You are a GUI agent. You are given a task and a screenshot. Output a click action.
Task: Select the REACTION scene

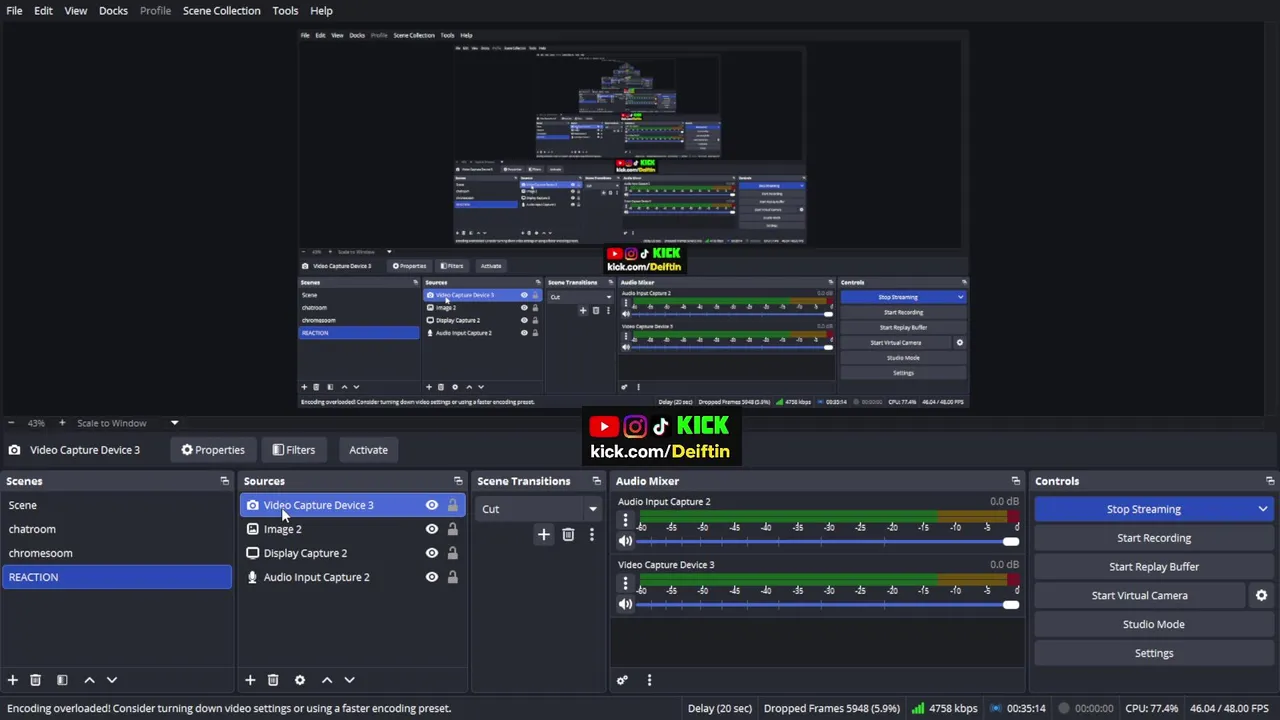117,577
